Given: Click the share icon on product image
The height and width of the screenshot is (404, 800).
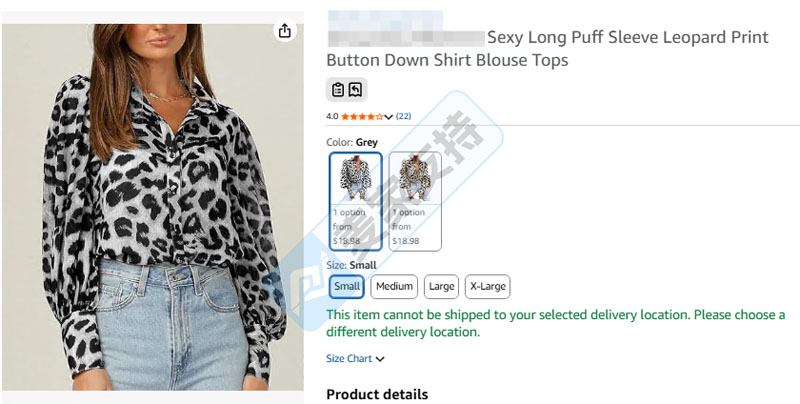Looking at the screenshot, I should (x=285, y=31).
